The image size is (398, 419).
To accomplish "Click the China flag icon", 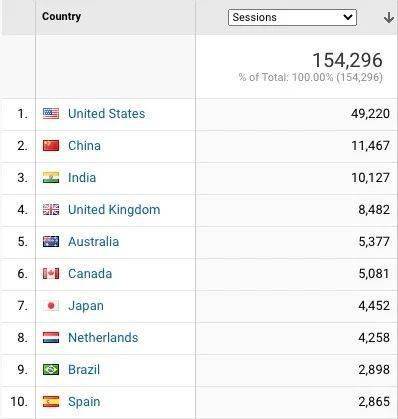I will pyautogui.click(x=51, y=146).
